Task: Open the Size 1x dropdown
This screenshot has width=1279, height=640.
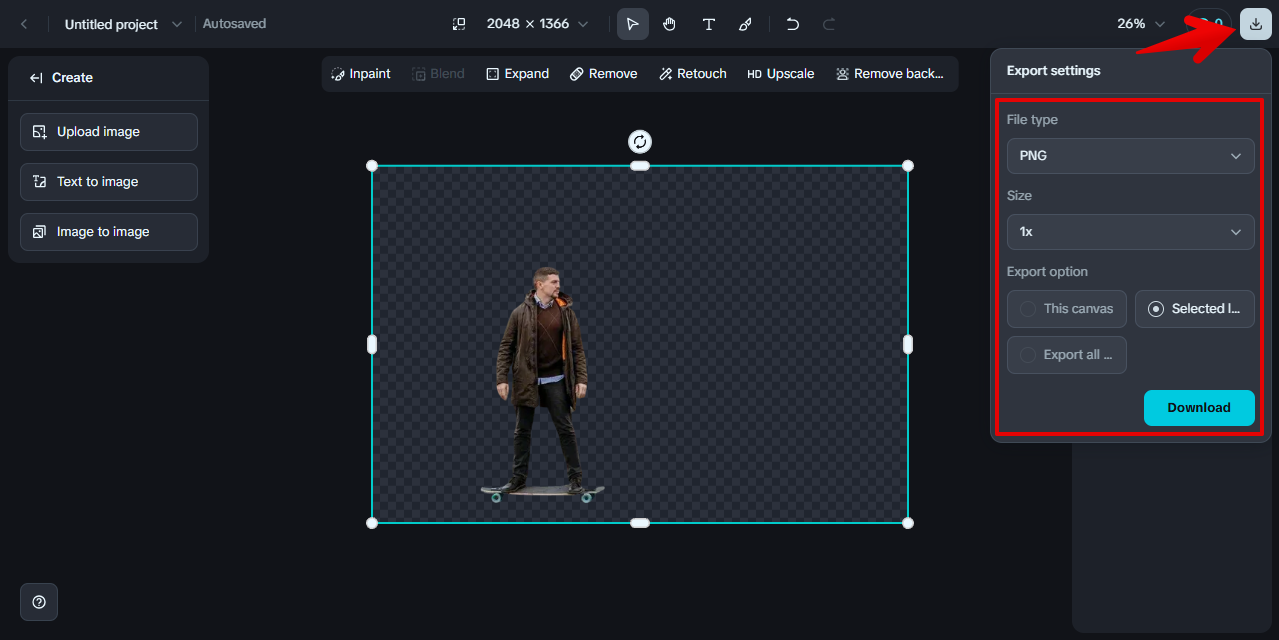Action: (x=1130, y=232)
